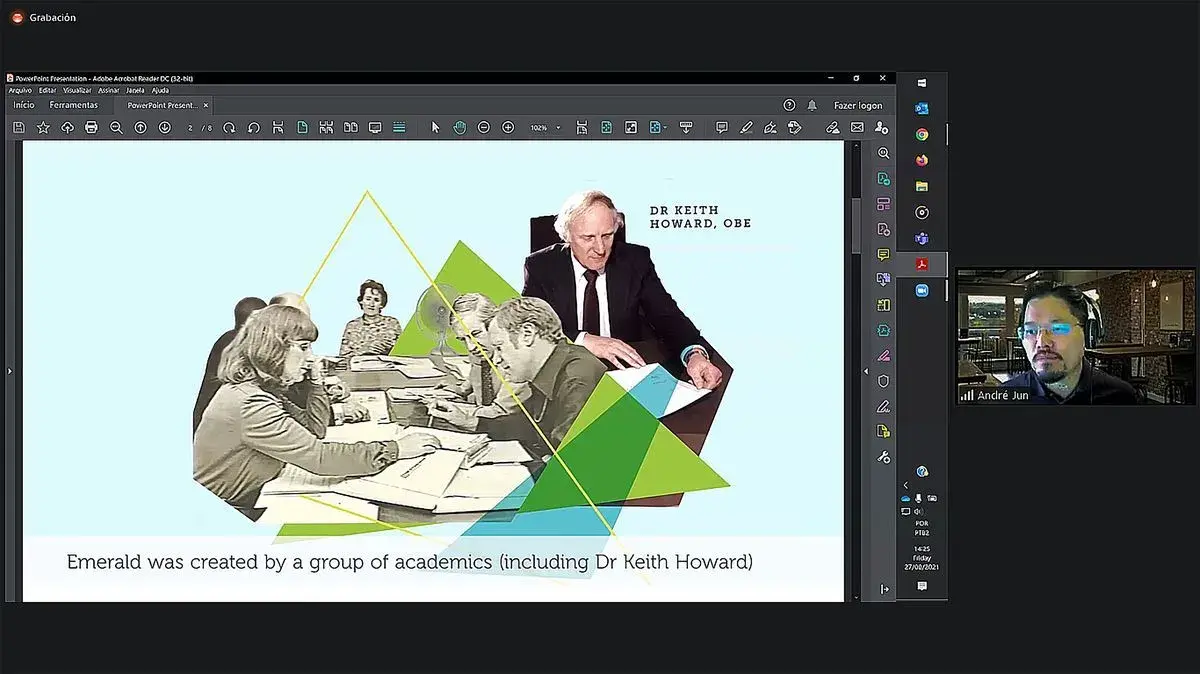Viewport: 1200px width, 674px height.
Task: Open the zoom percentage dropdown
Action: (558, 128)
